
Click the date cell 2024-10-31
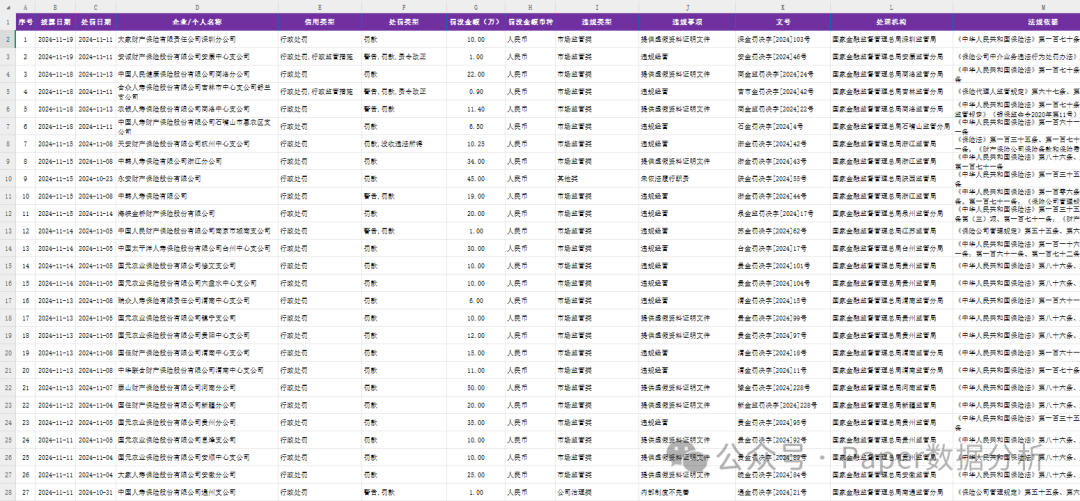point(96,492)
